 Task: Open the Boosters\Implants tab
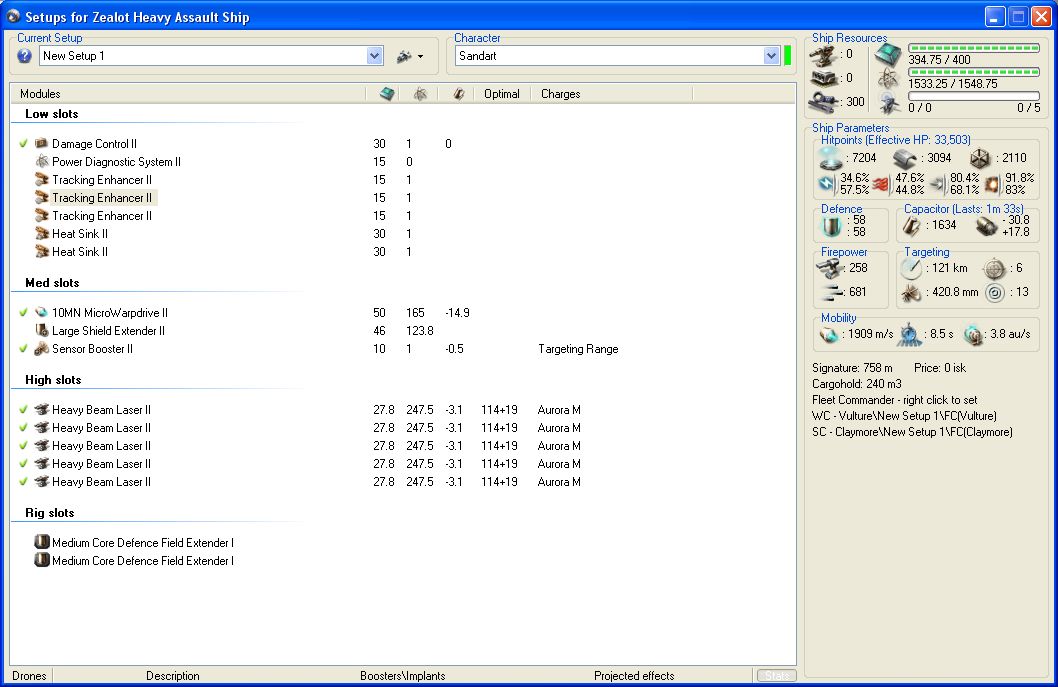point(403,676)
